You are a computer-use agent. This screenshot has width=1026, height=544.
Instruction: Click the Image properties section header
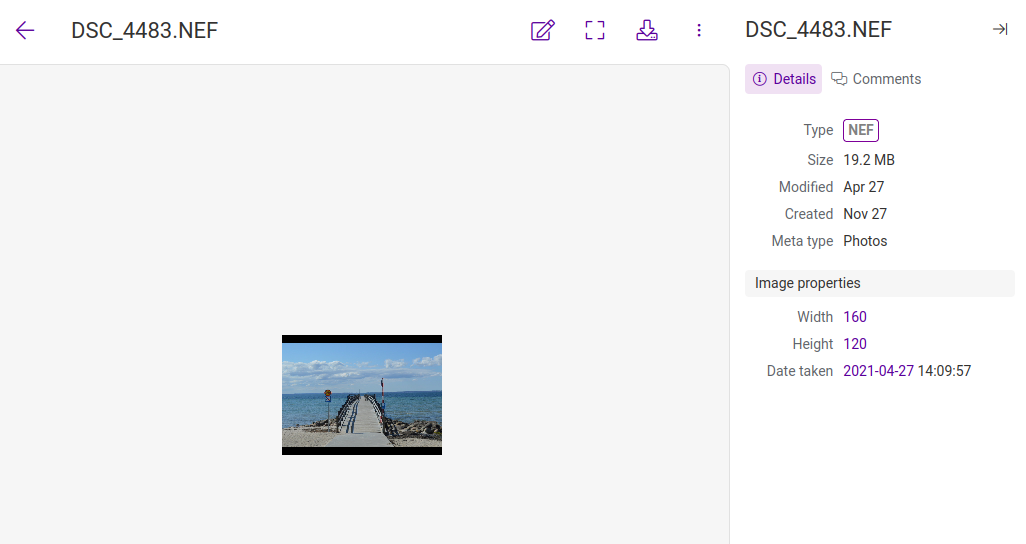point(879,283)
